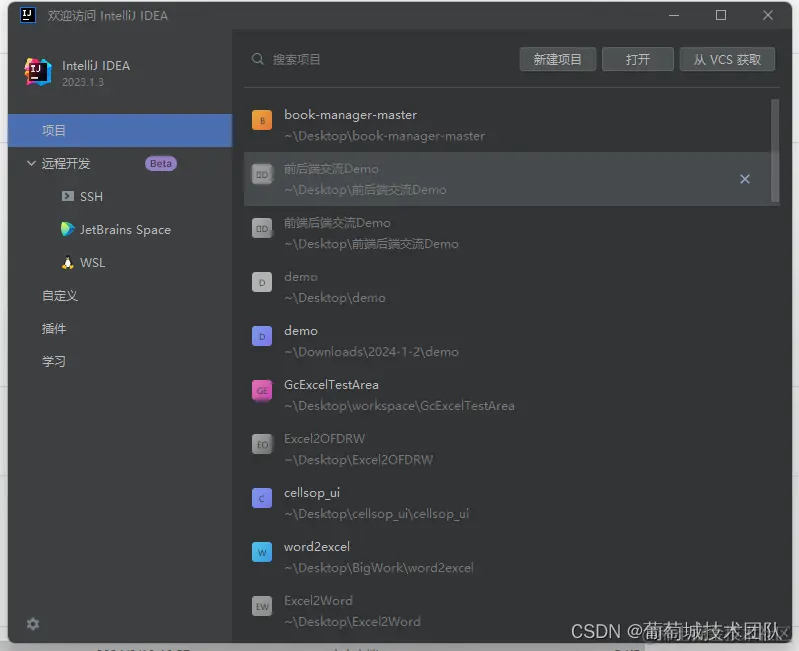Click the JetBrains Space icon

tap(68, 229)
